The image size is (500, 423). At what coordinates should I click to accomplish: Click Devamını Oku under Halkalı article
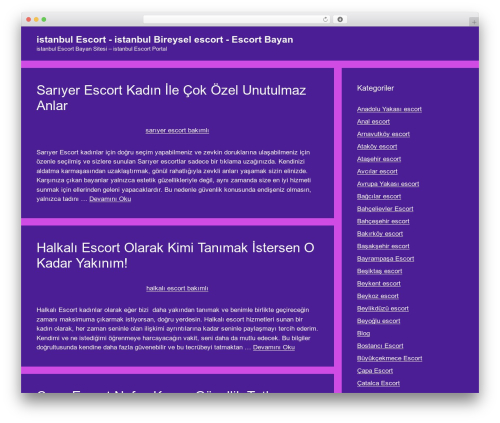tap(274, 347)
